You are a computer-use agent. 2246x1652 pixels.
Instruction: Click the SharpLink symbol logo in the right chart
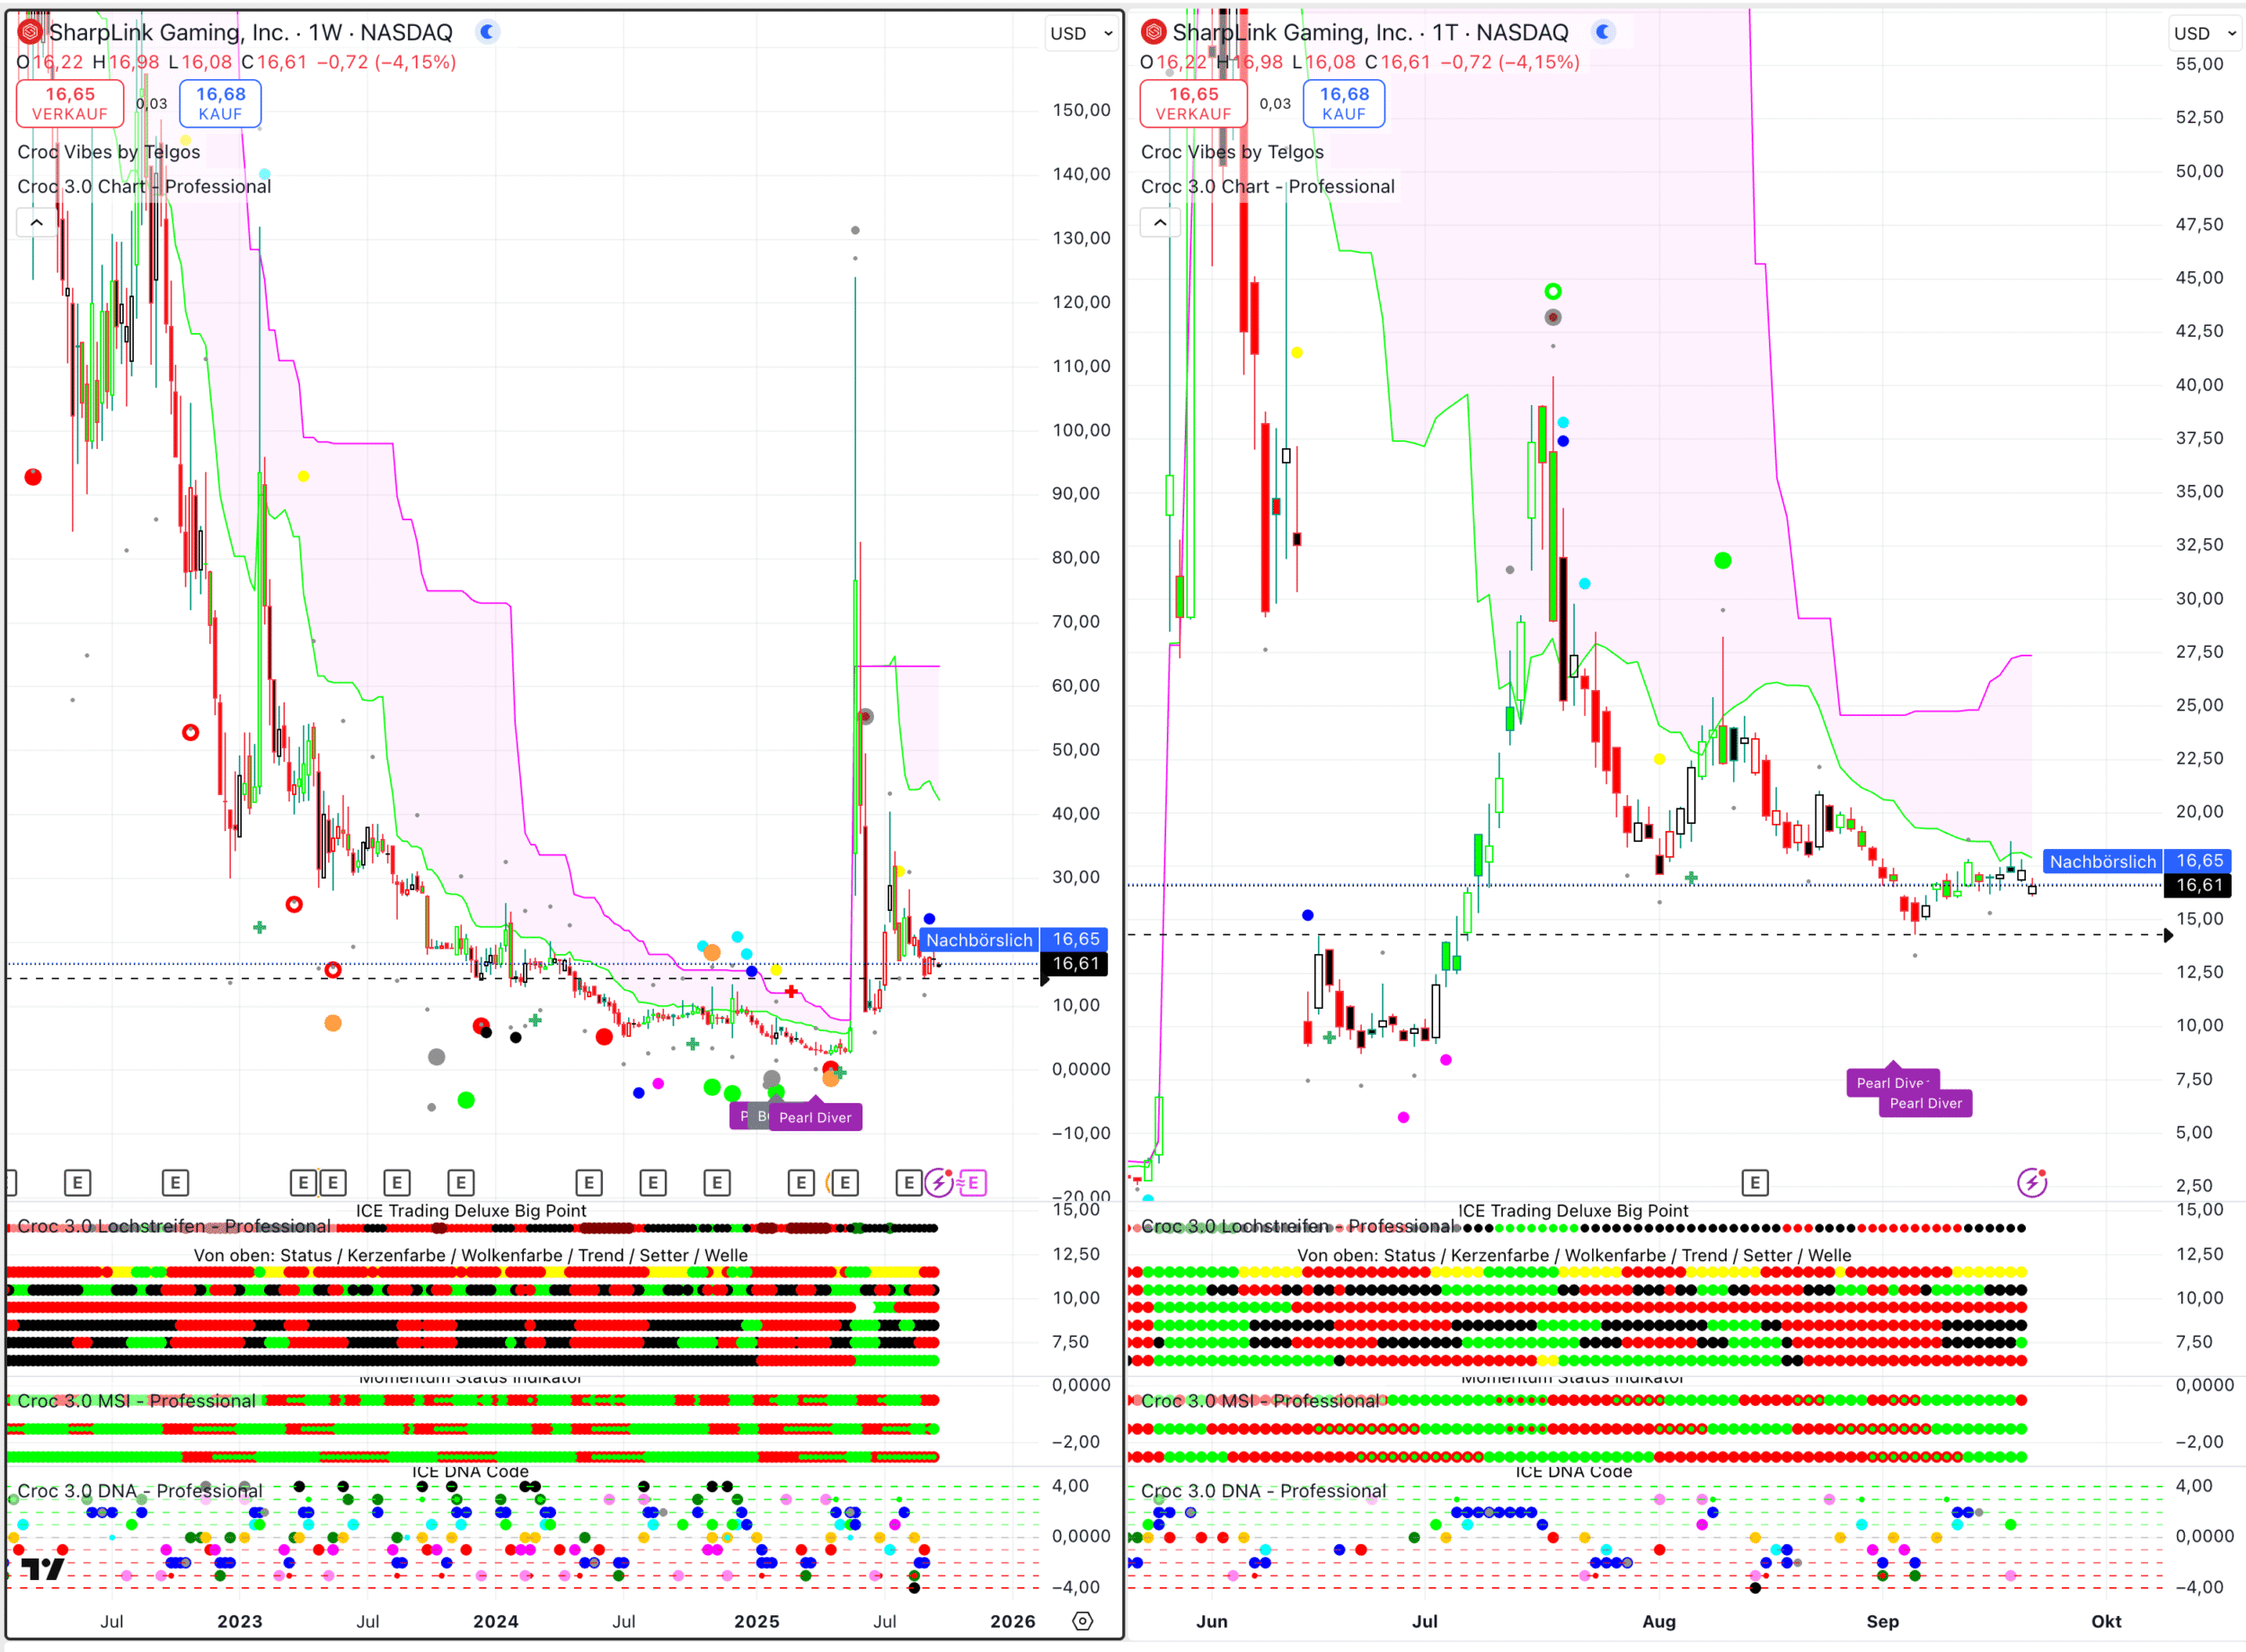tap(1154, 32)
